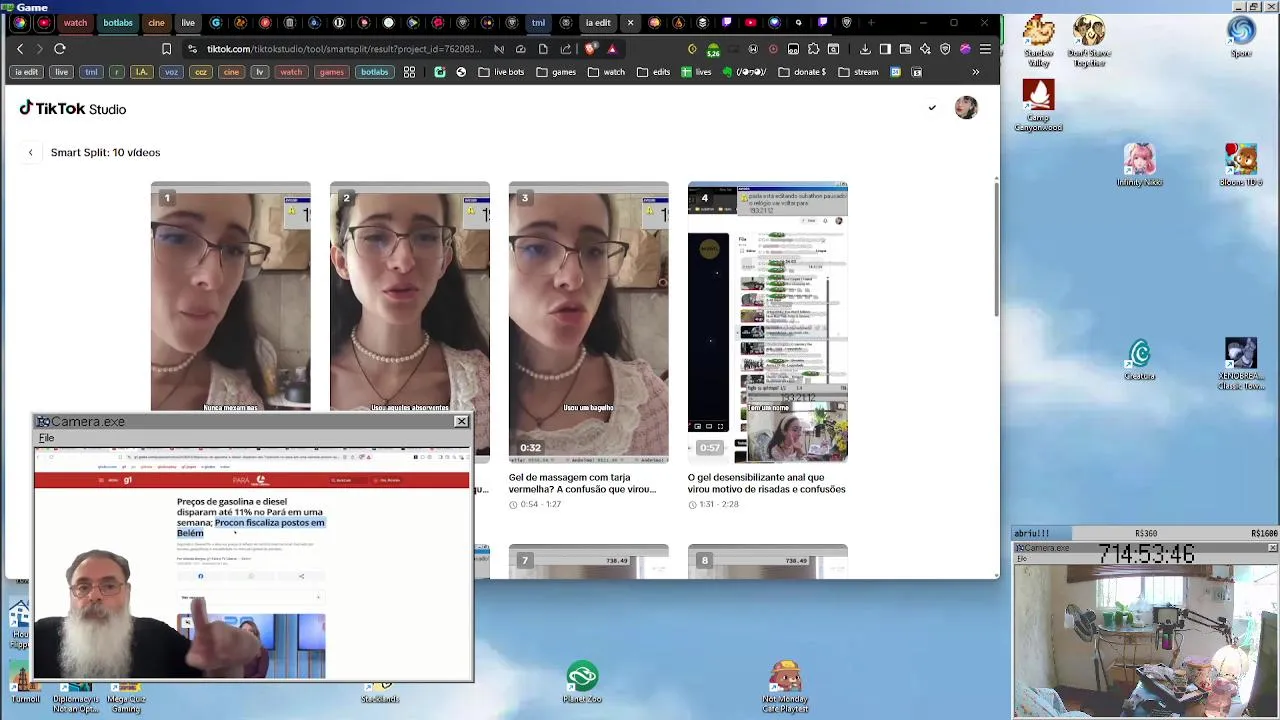This screenshot has height=720, width=1280.
Task: Open the Not Monday Cafe Playtest shortcut
Action: (x=785, y=687)
